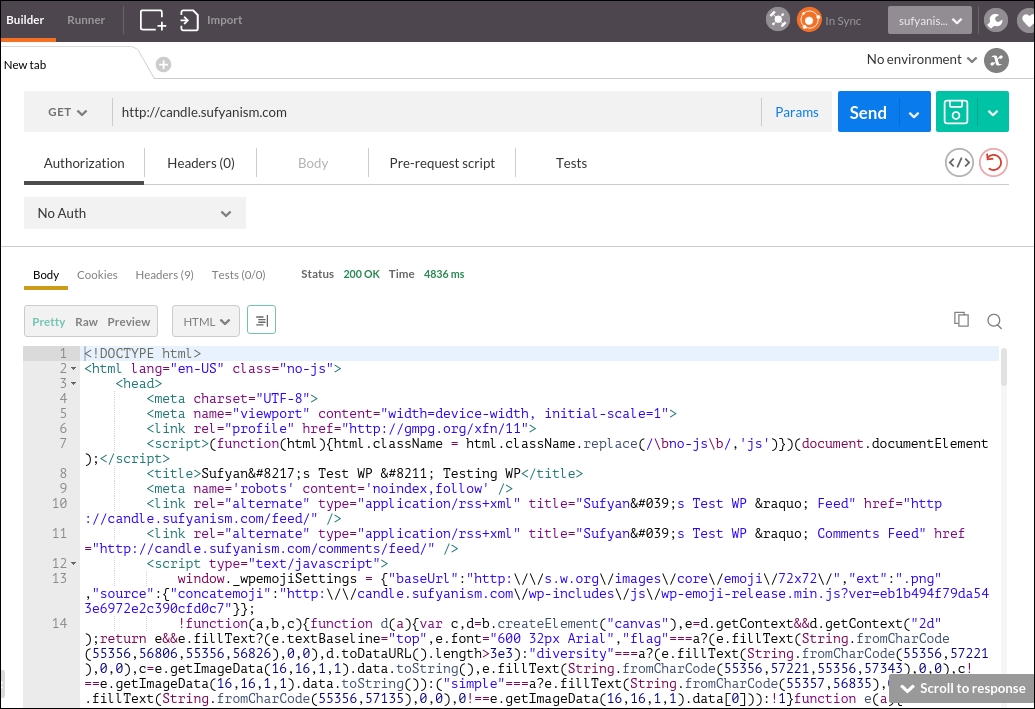This screenshot has width=1035, height=709.
Task: Switch response view to Preview
Action: pyautogui.click(x=129, y=321)
